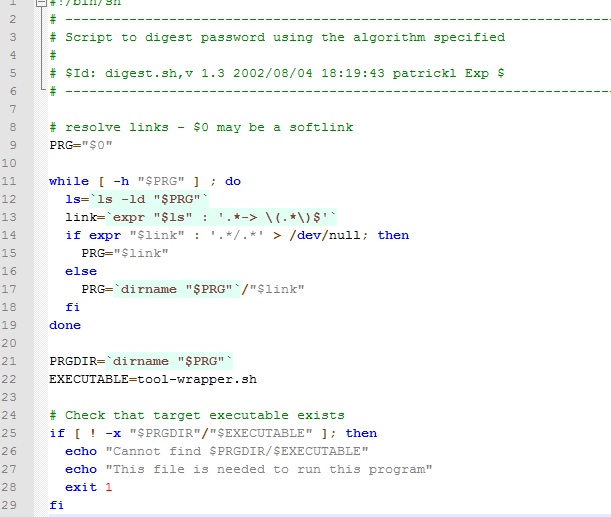
Task: Click the PRGDIR=`dirname "$PRG"` line
Action: coord(141,361)
